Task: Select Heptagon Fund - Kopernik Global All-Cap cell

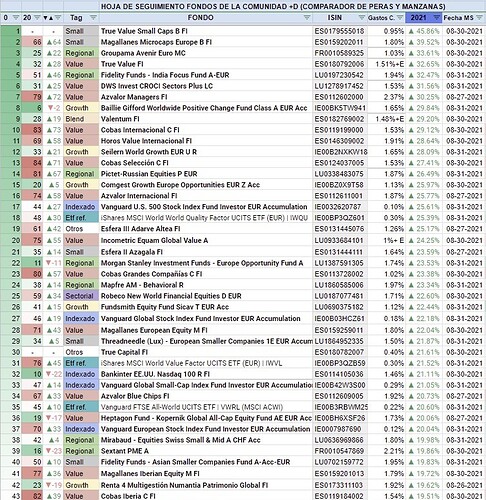Action: (x=206, y=418)
